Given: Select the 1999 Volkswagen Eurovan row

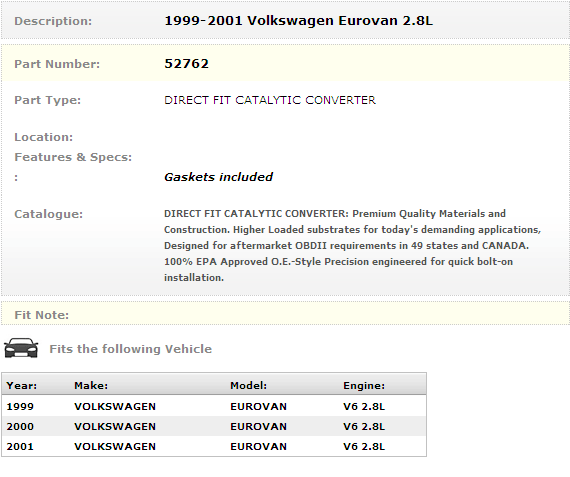Looking at the screenshot, I should (x=214, y=406).
